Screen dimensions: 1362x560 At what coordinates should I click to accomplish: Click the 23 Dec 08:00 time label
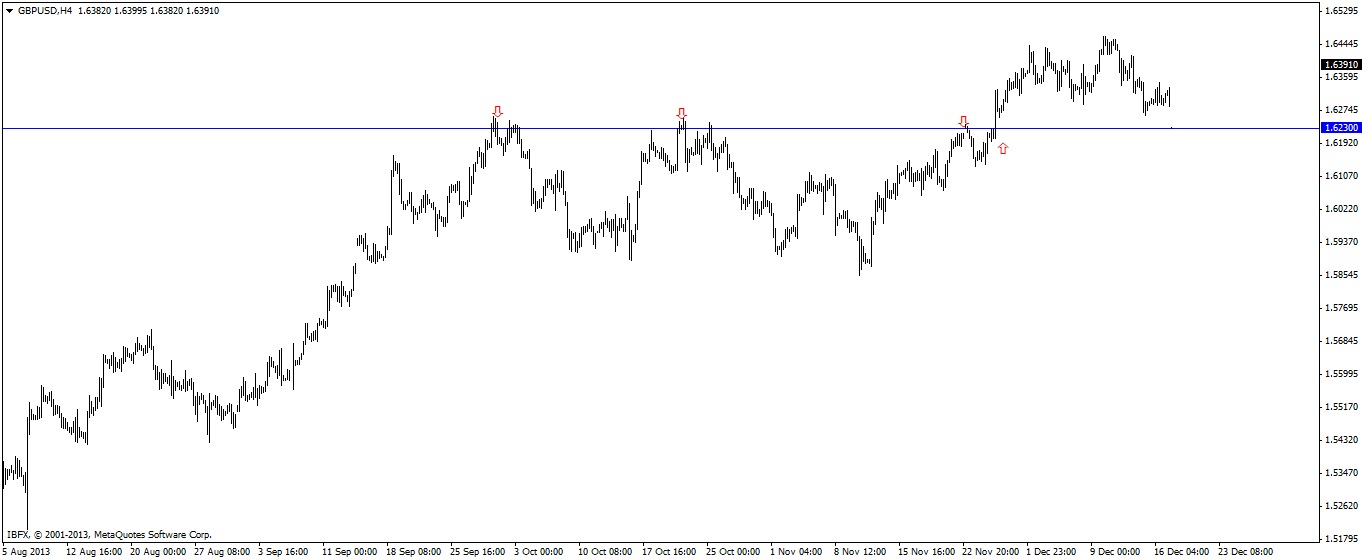pos(1245,552)
